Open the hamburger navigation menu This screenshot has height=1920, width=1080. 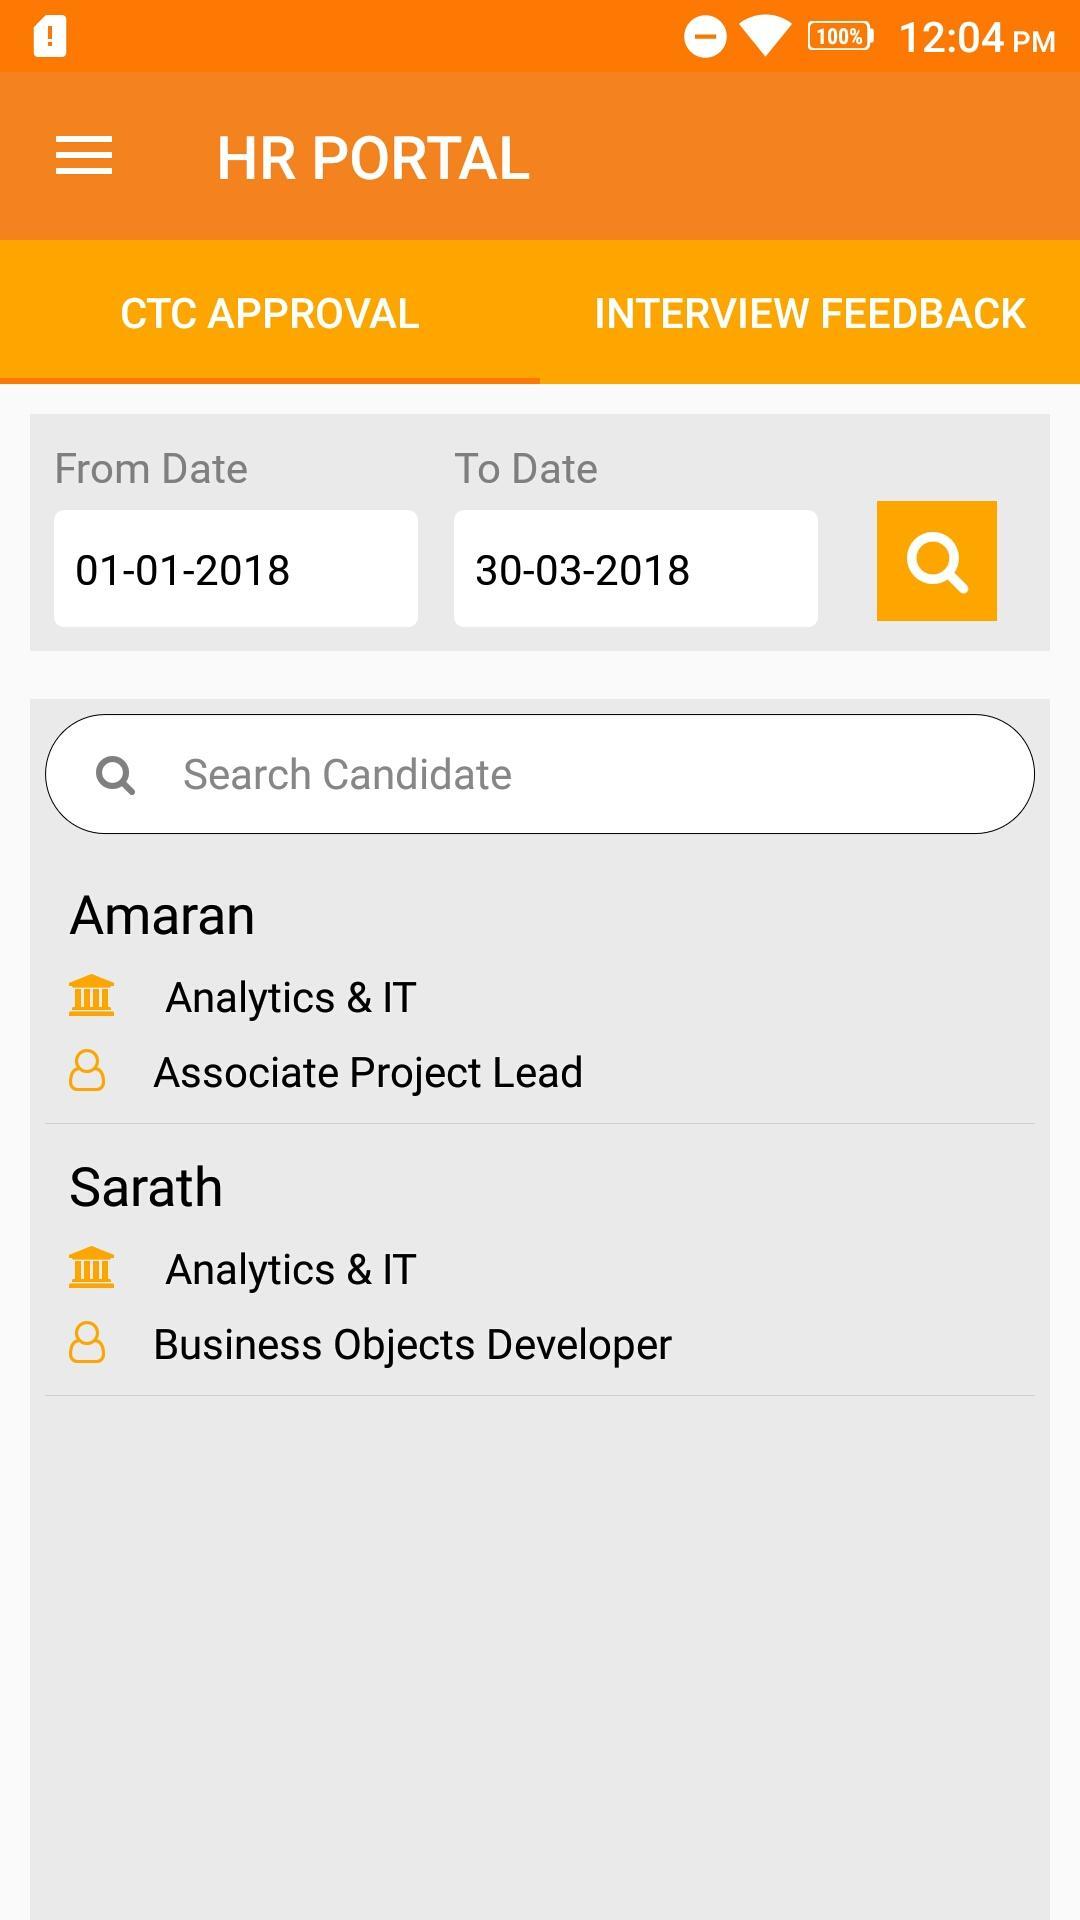tap(84, 156)
